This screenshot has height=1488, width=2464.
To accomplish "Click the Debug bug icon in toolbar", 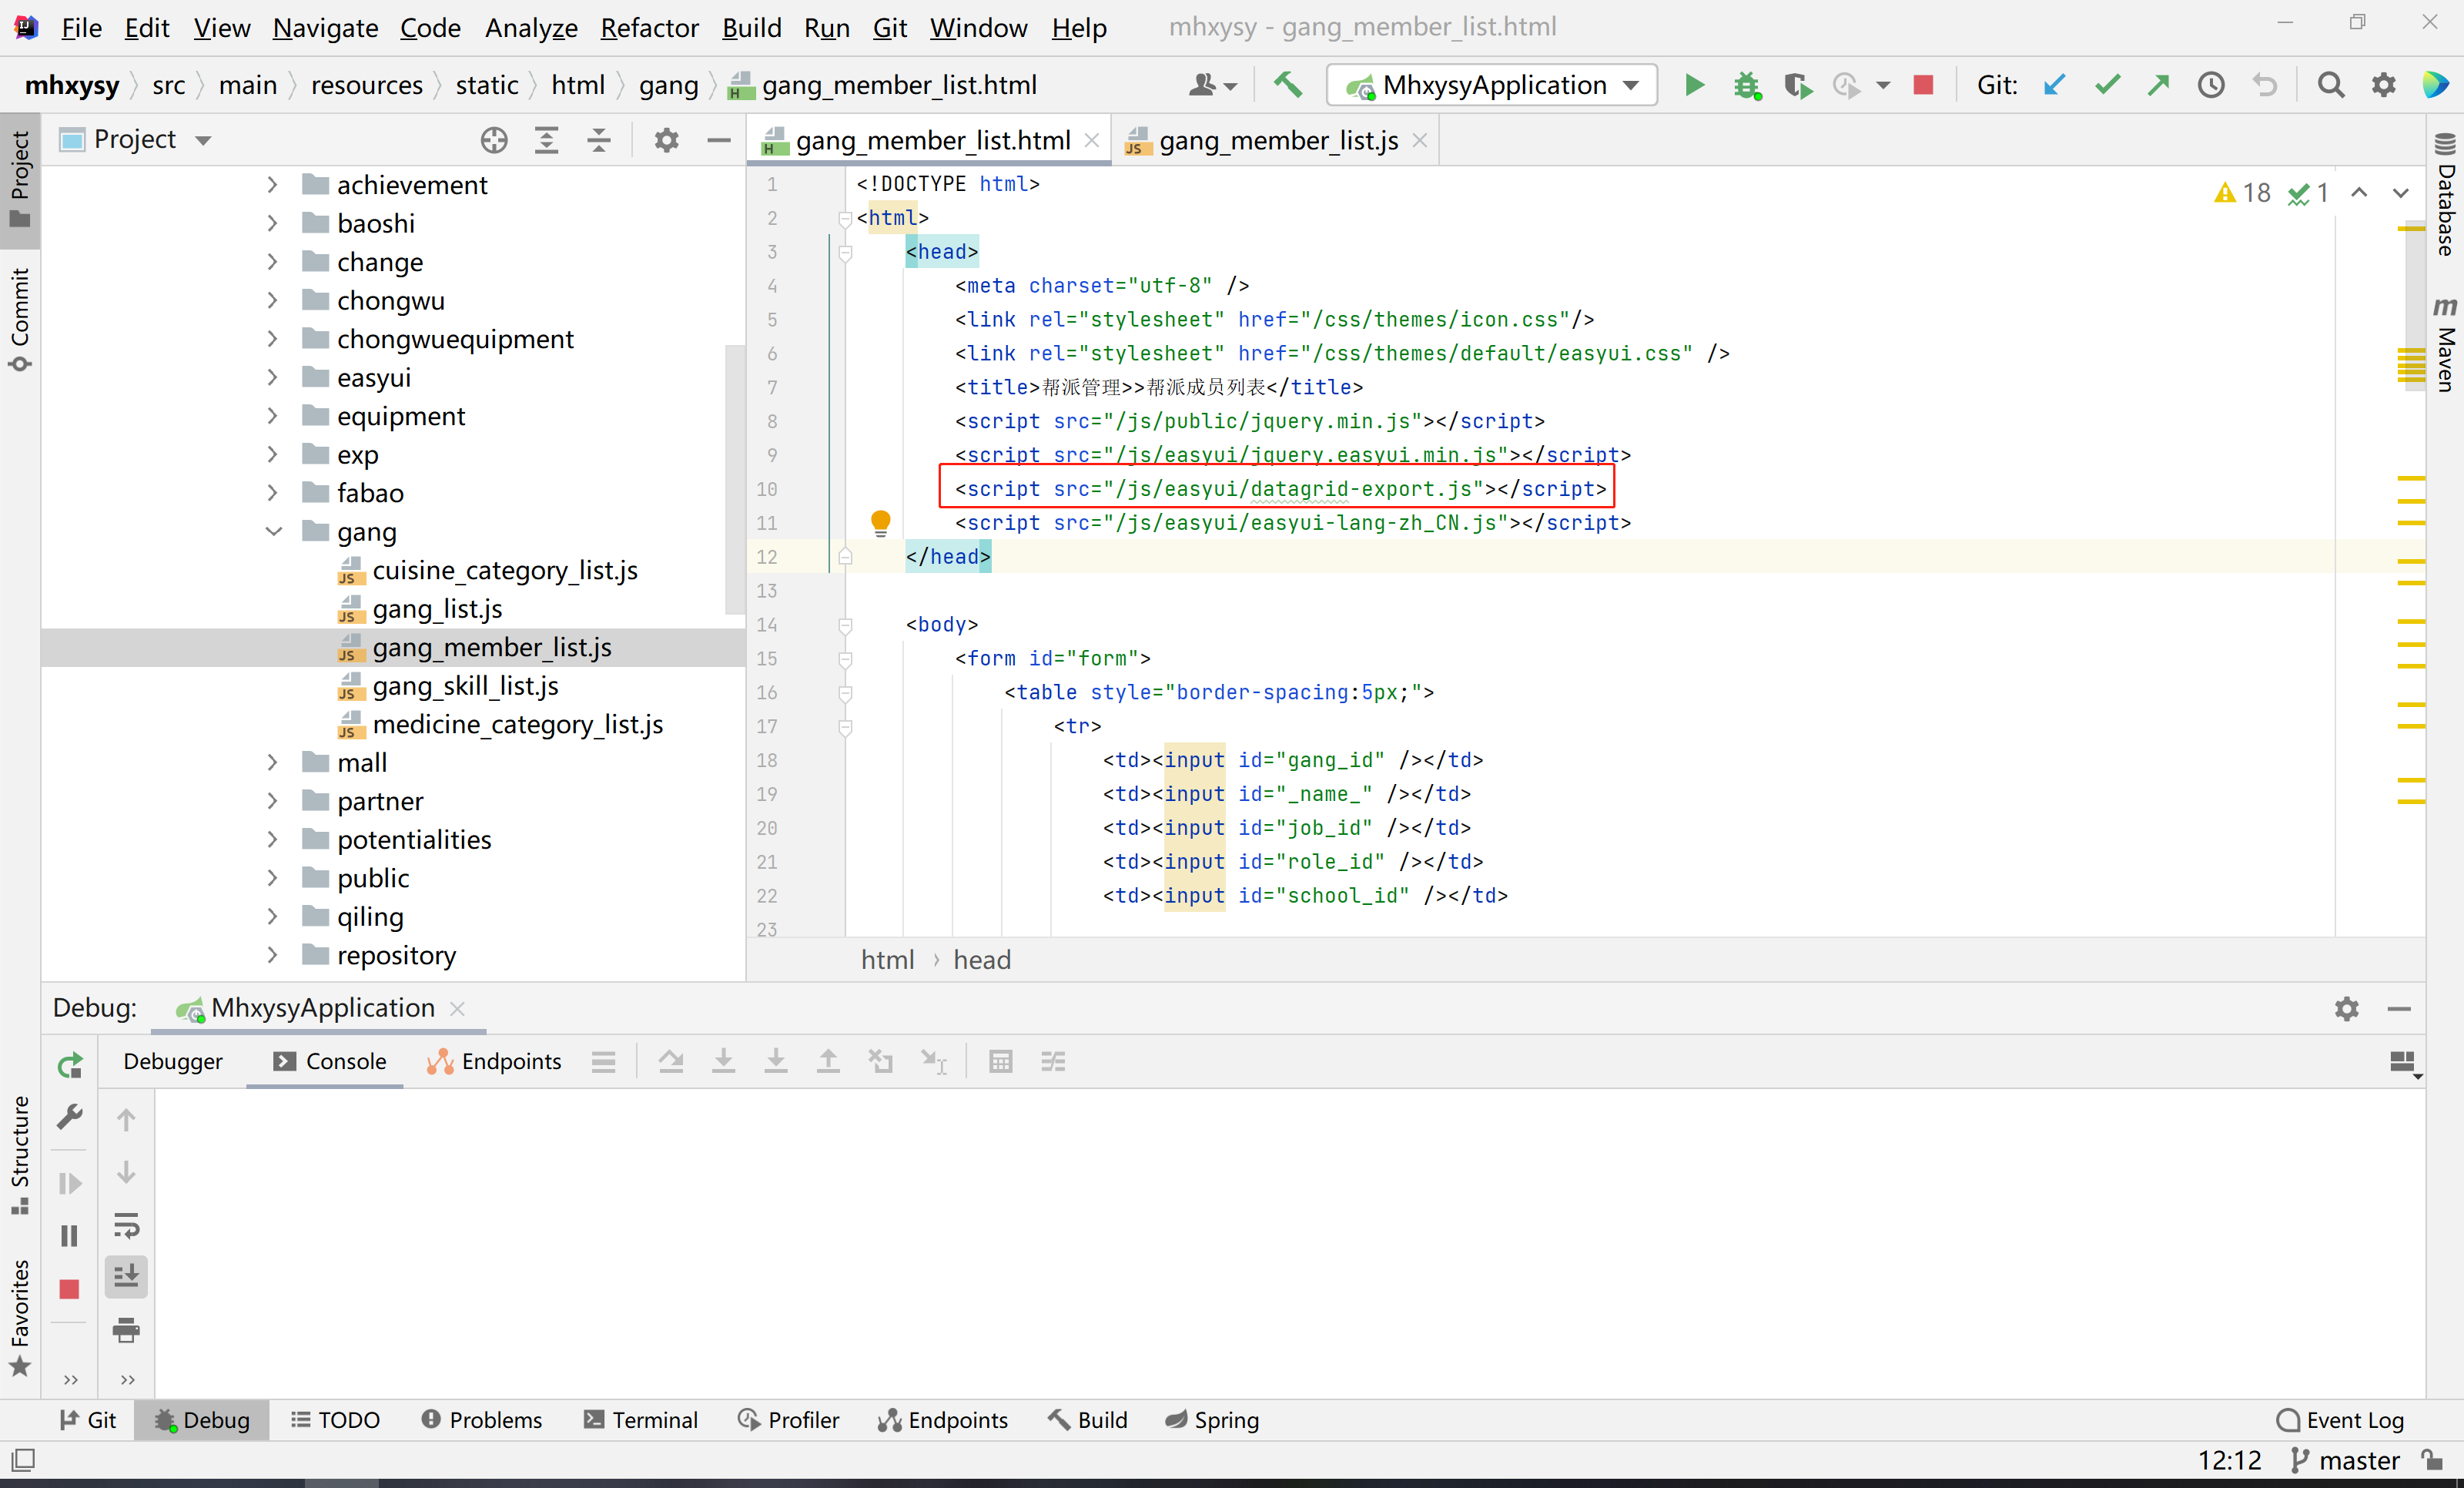I will coord(1746,85).
